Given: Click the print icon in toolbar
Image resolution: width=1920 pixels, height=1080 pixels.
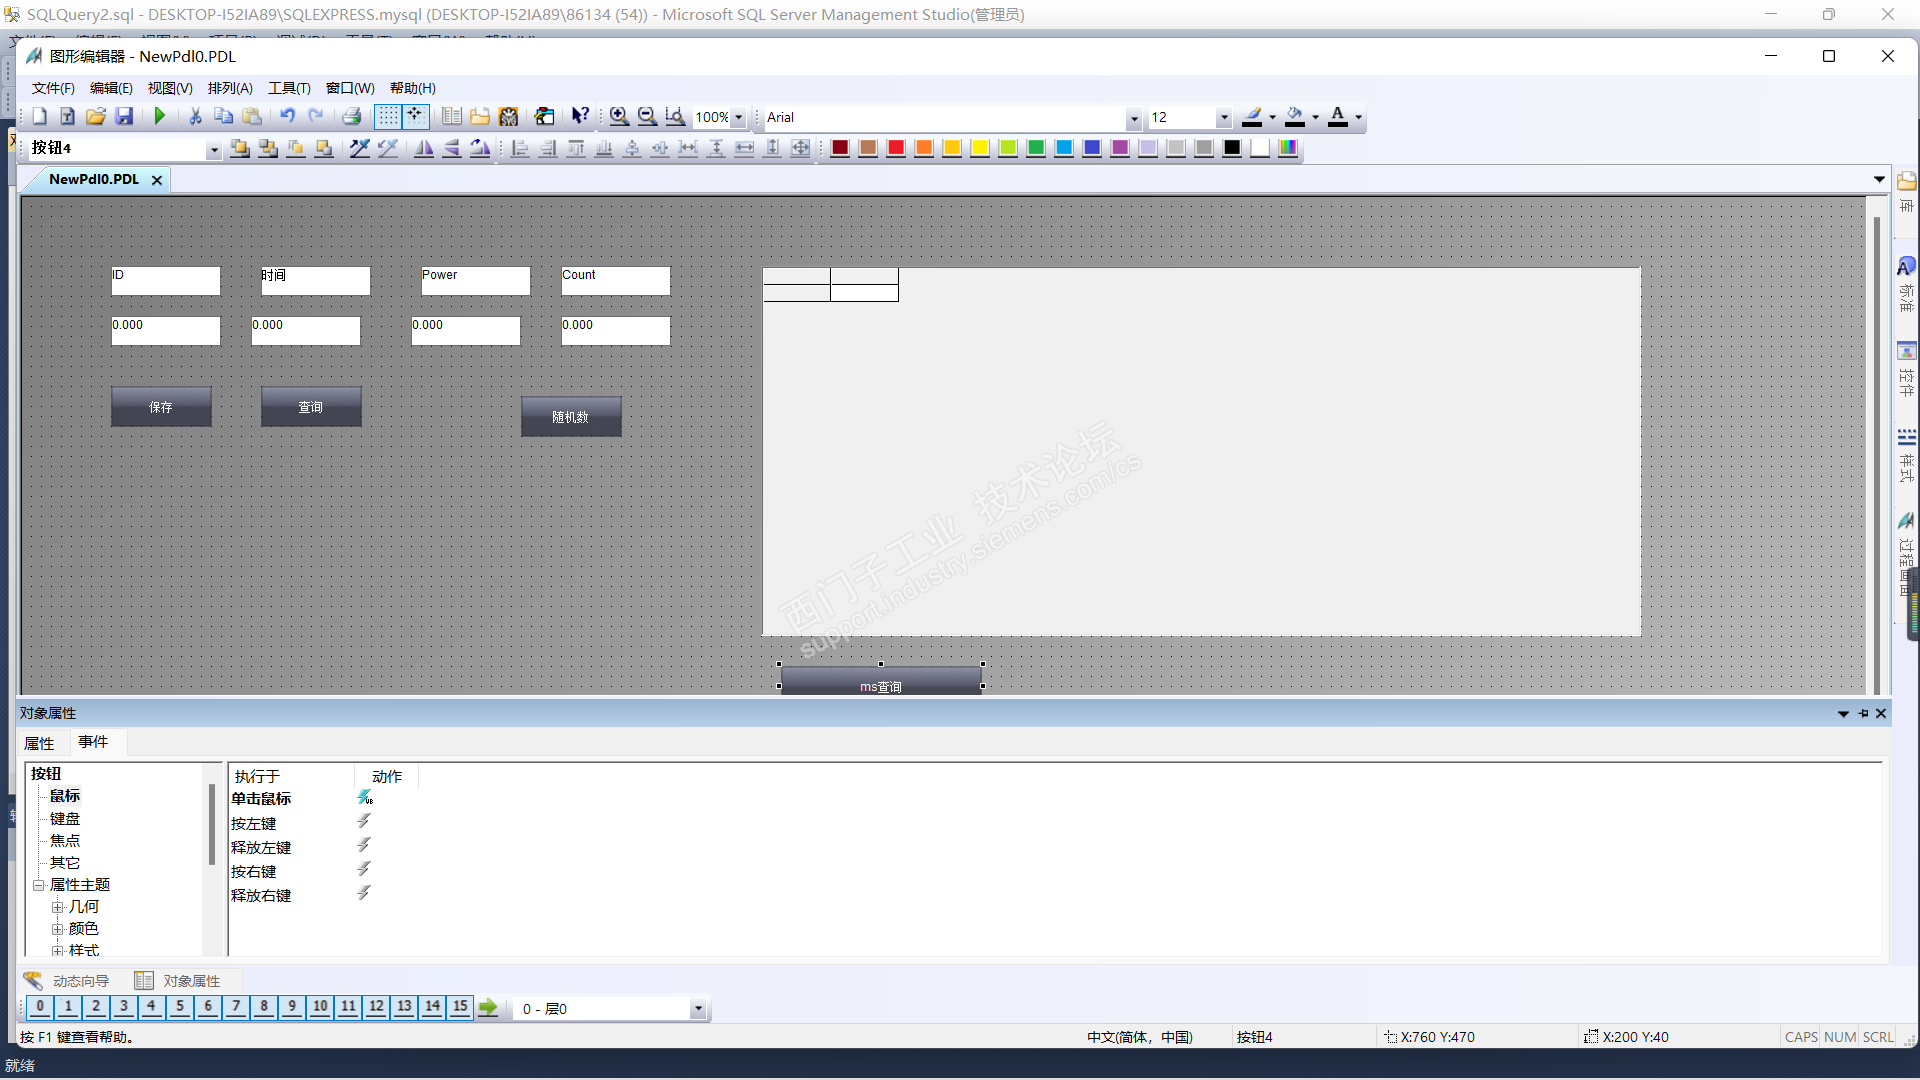Looking at the screenshot, I should (351, 117).
